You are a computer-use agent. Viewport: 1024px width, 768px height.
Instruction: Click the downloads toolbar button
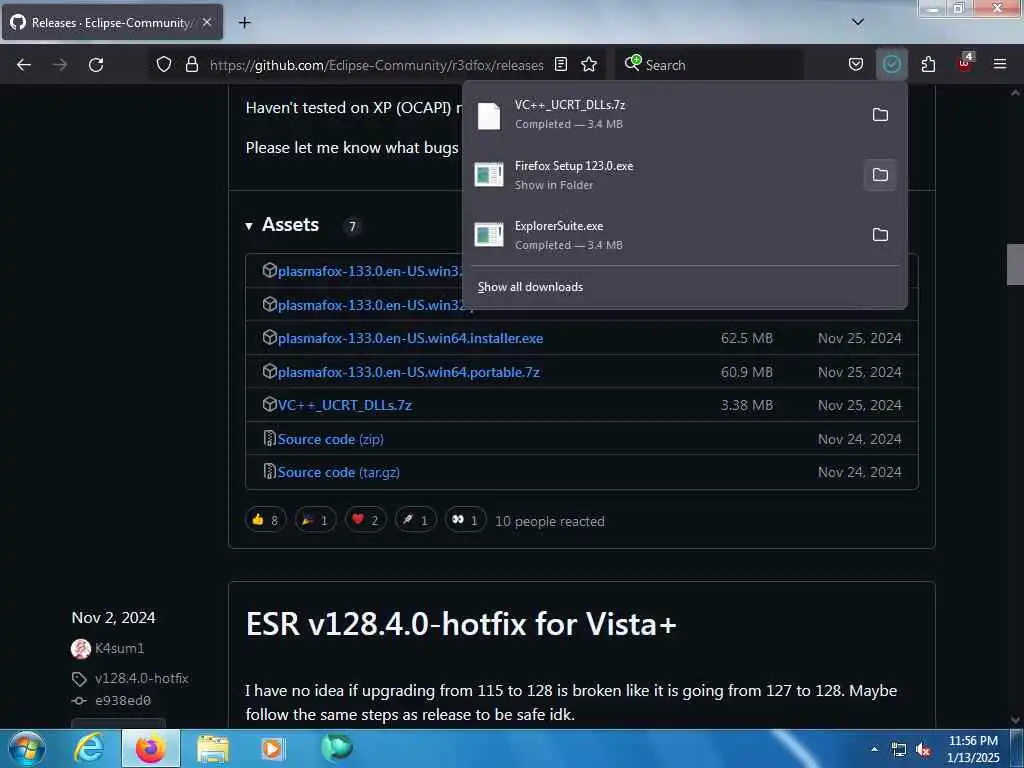891,64
